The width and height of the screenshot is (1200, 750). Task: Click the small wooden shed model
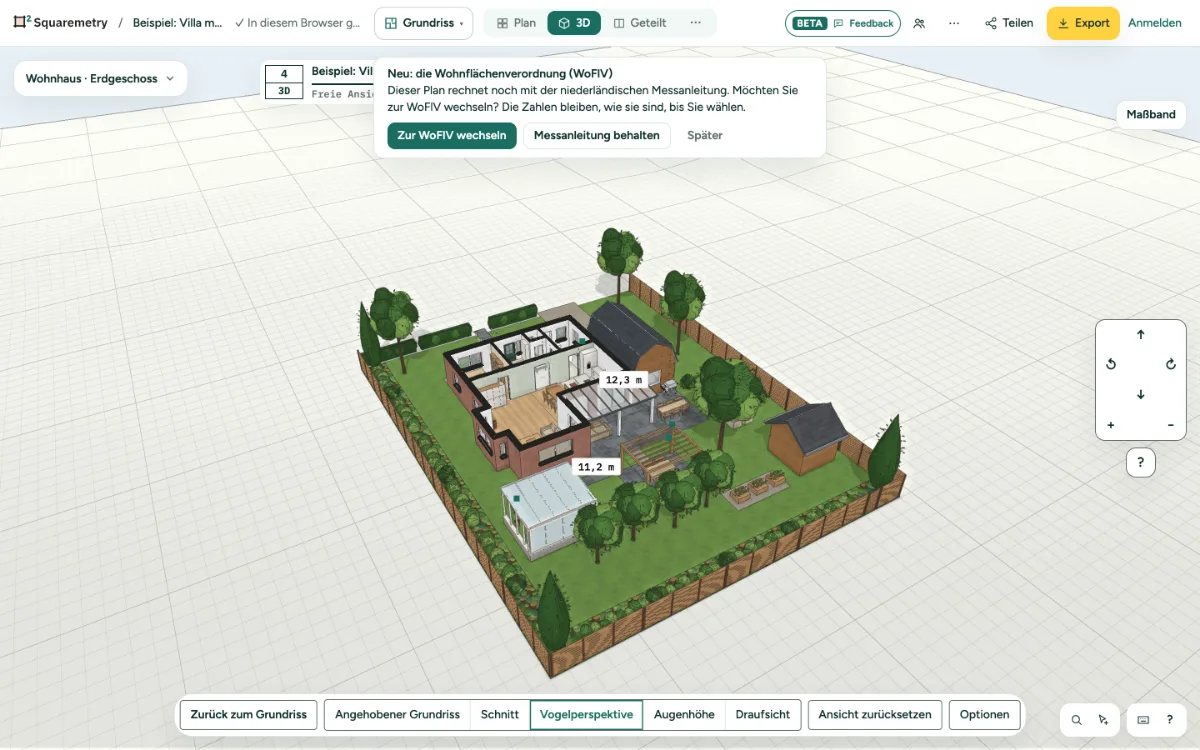(808, 436)
